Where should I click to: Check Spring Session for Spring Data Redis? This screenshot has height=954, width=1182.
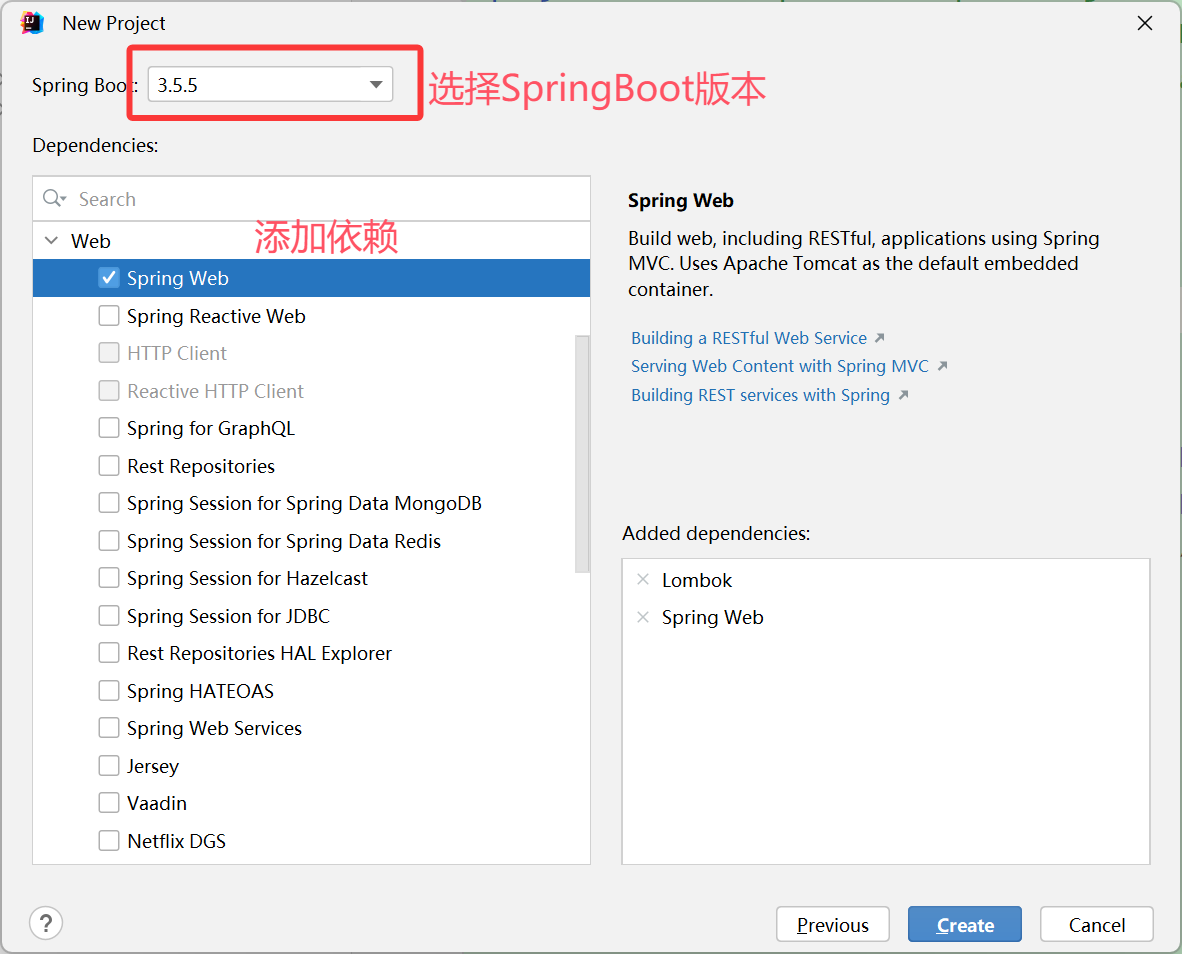(109, 541)
